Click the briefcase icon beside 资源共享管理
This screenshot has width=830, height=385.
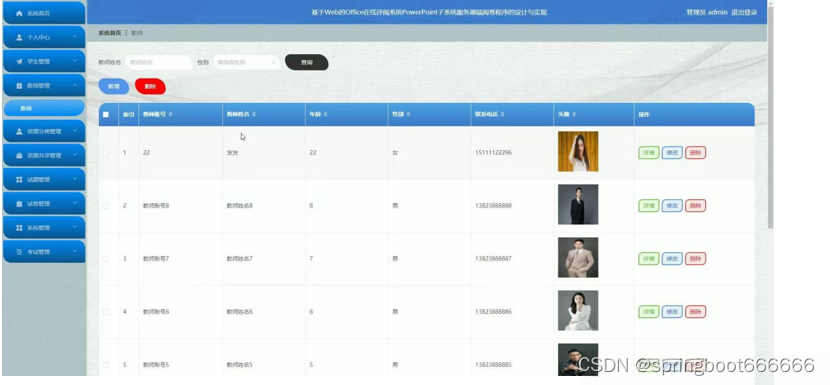click(20, 156)
